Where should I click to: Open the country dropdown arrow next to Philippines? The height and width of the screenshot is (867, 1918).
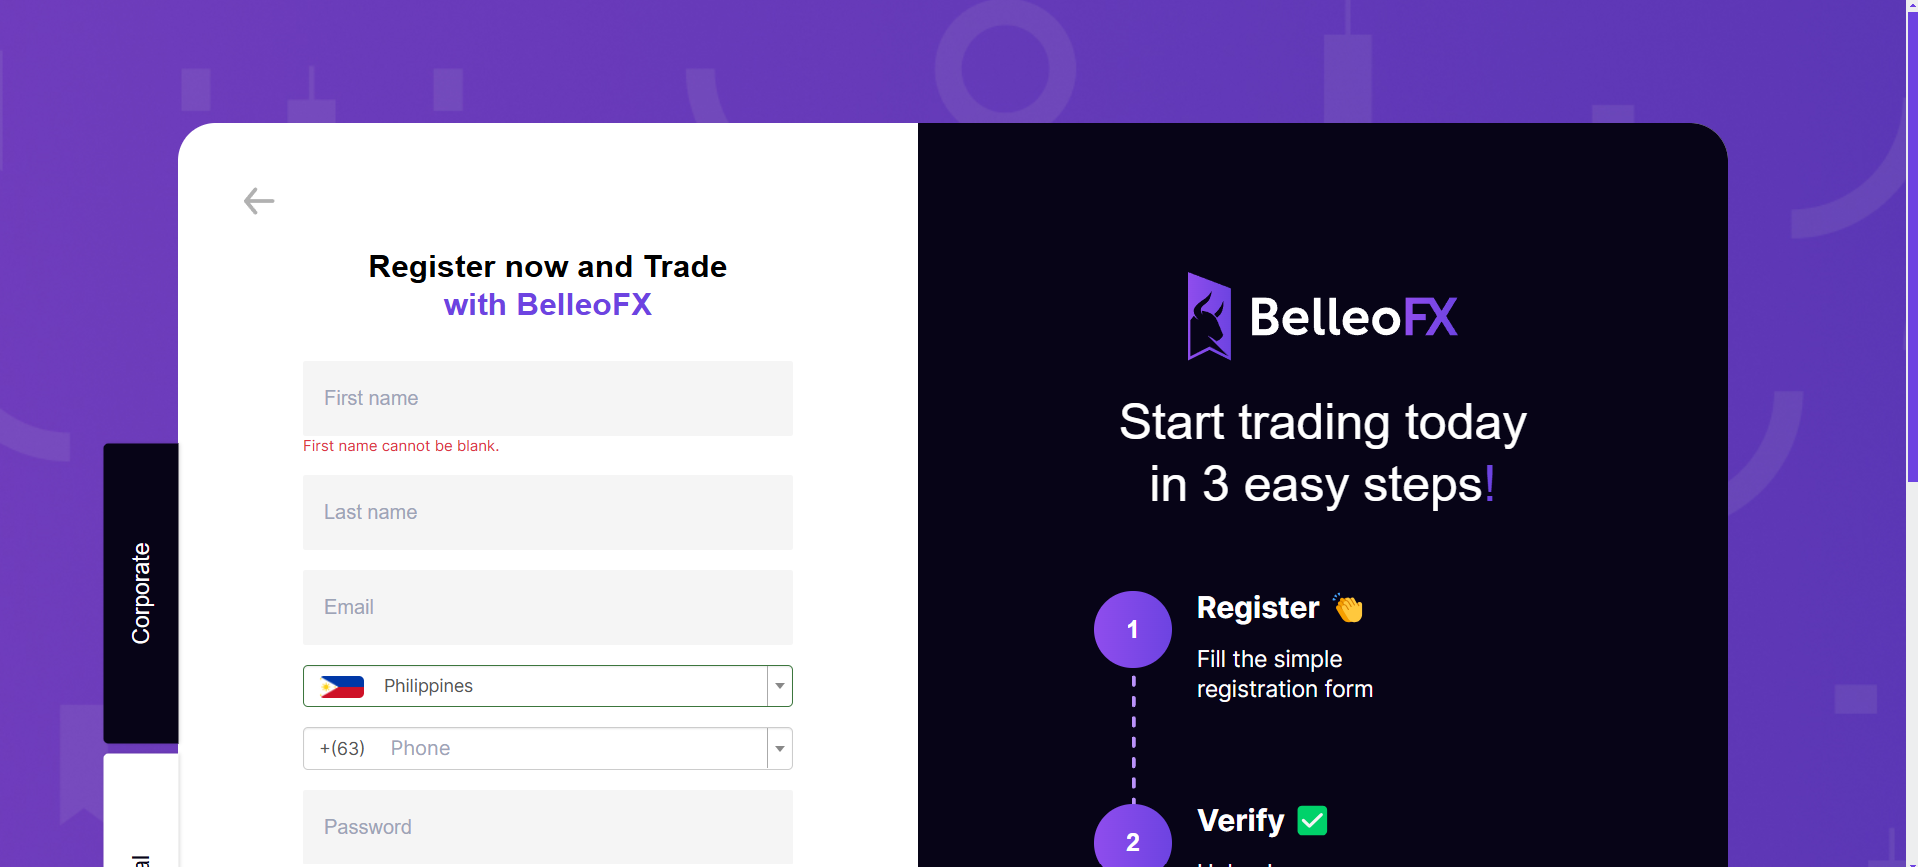point(780,687)
